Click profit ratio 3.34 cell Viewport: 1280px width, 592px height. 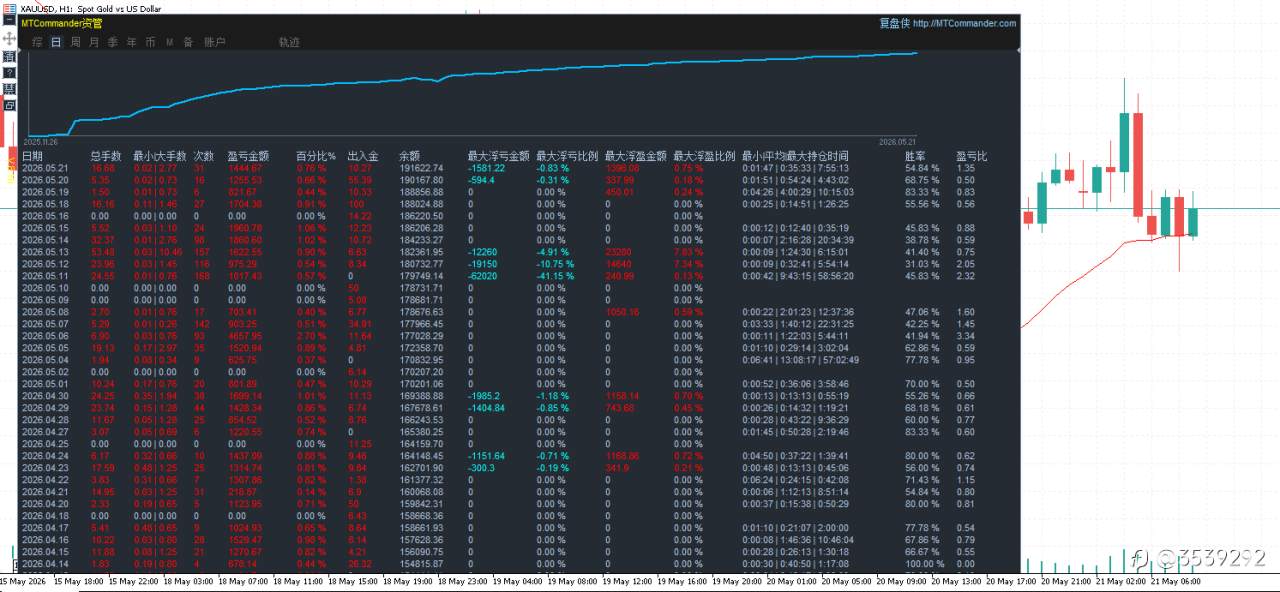pyautogui.click(x=965, y=336)
